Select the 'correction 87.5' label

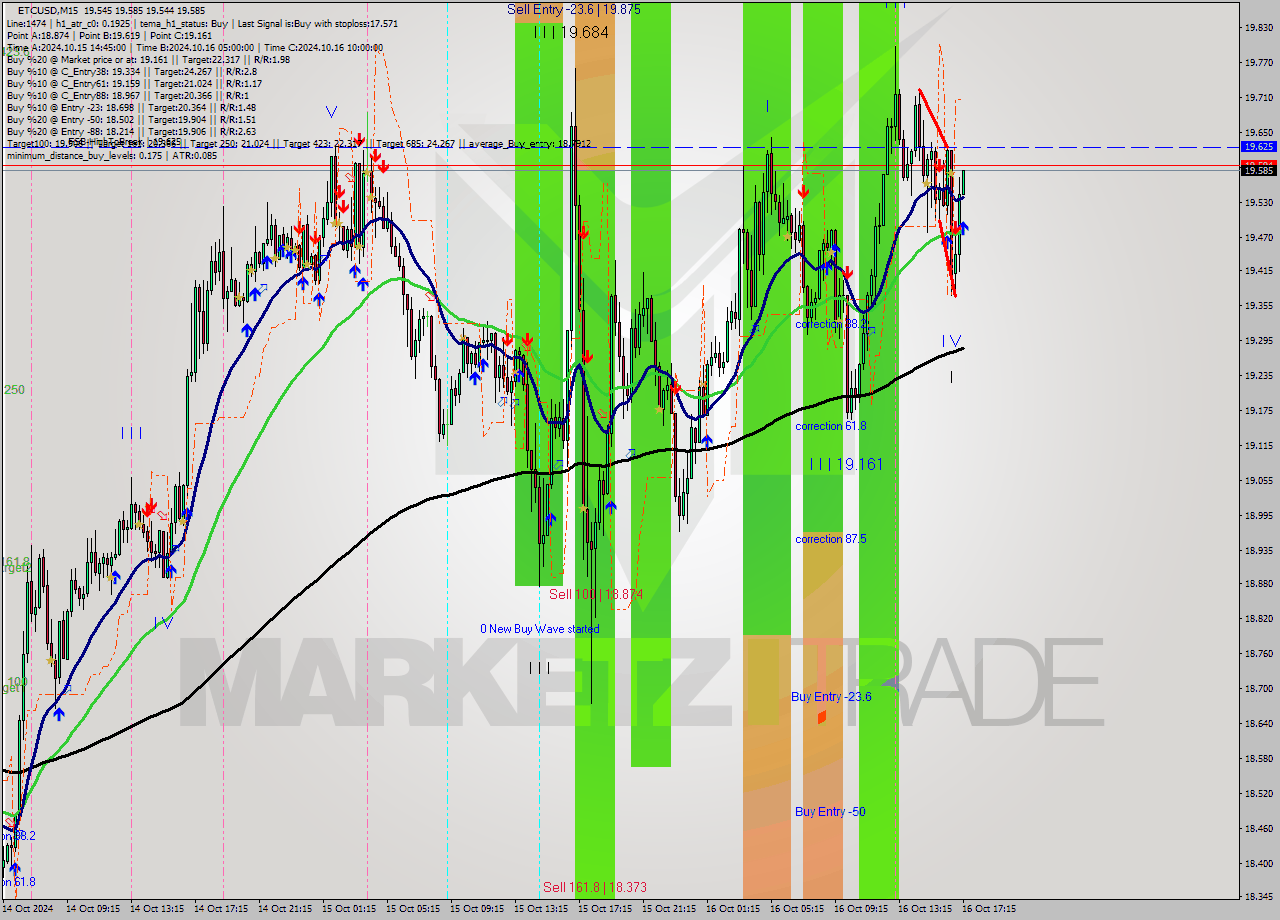click(x=830, y=539)
